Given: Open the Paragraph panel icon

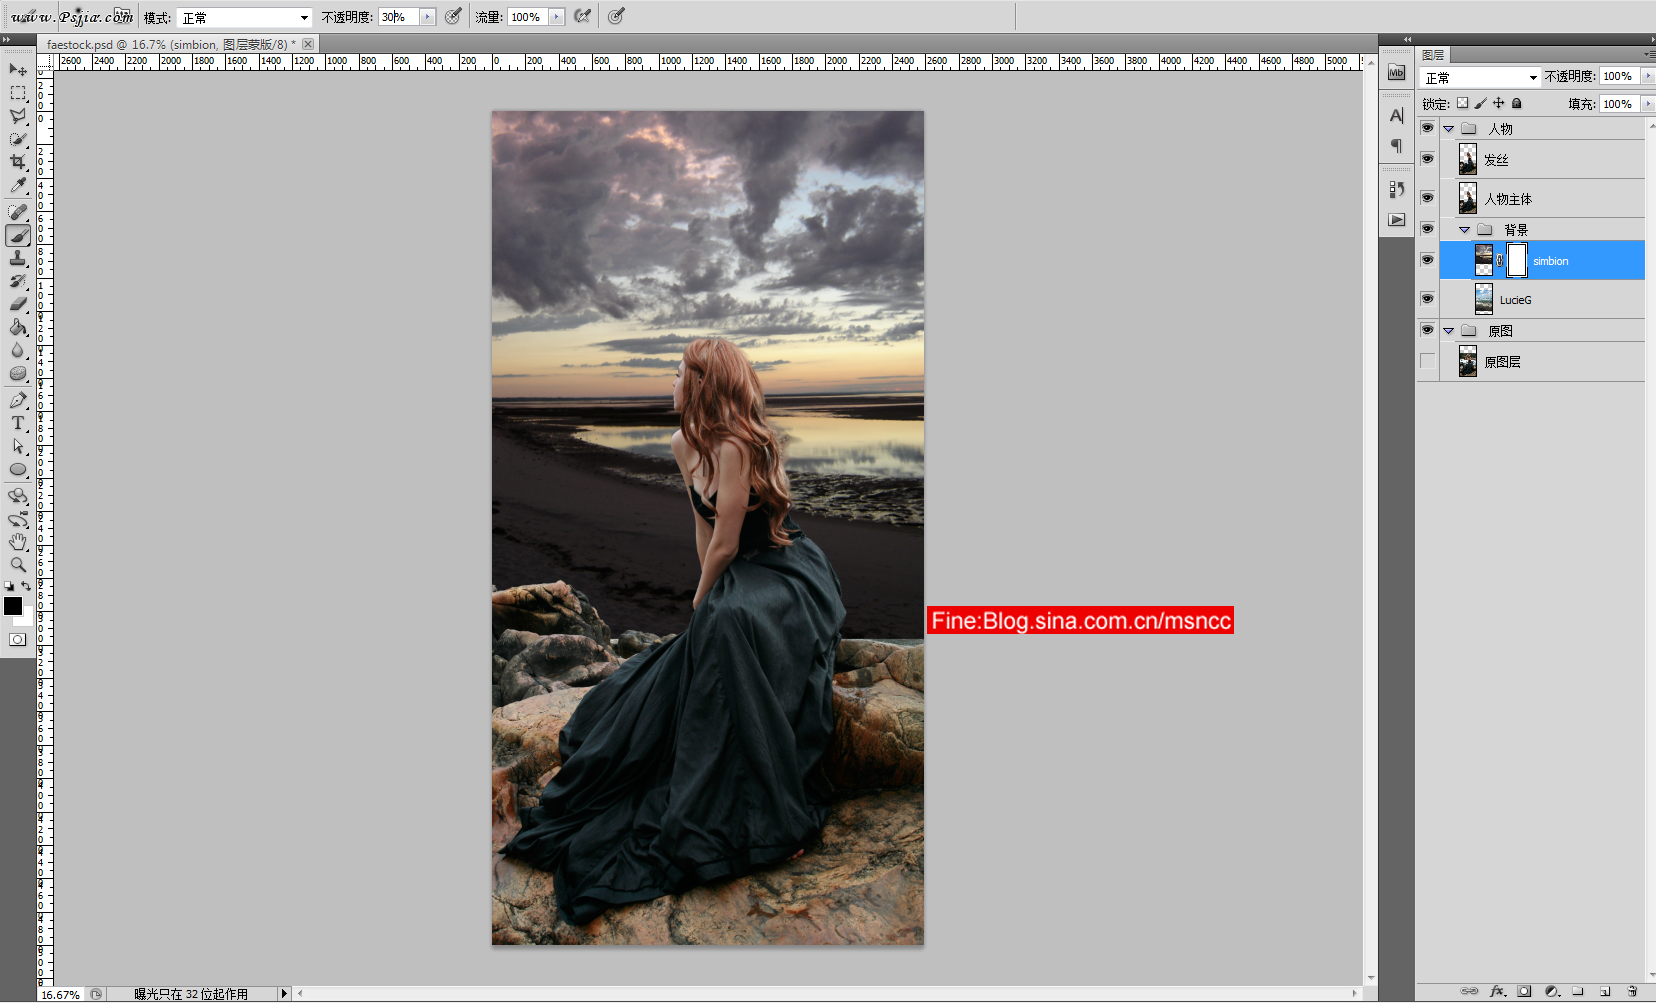Looking at the screenshot, I should [1397, 146].
